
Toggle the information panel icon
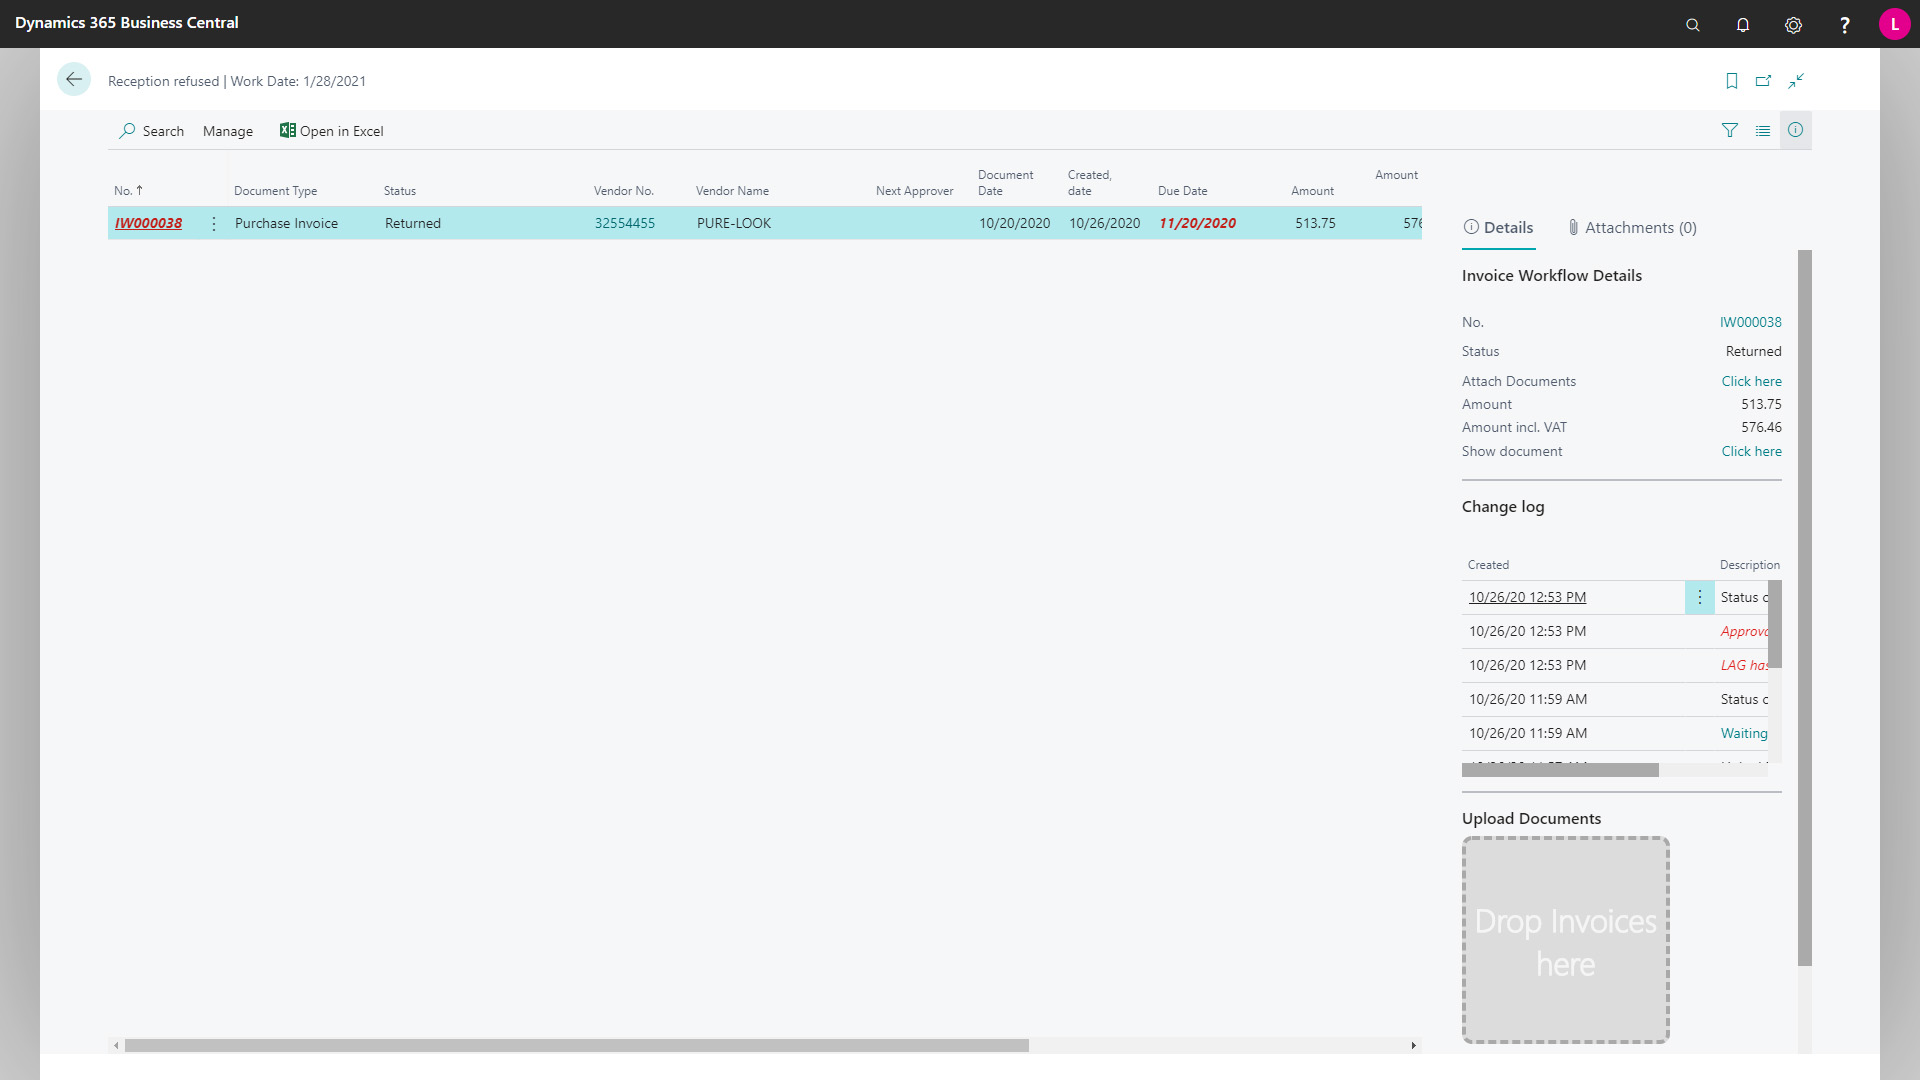pos(1796,129)
